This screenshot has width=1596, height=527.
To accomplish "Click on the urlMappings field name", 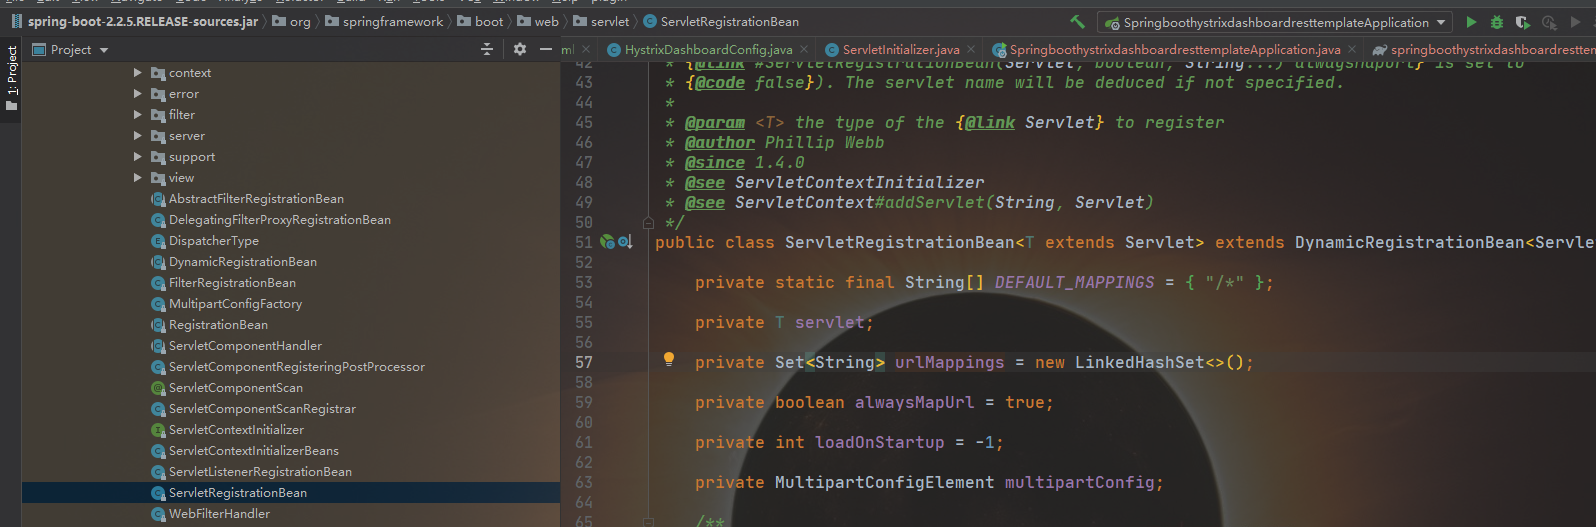I will (949, 362).
